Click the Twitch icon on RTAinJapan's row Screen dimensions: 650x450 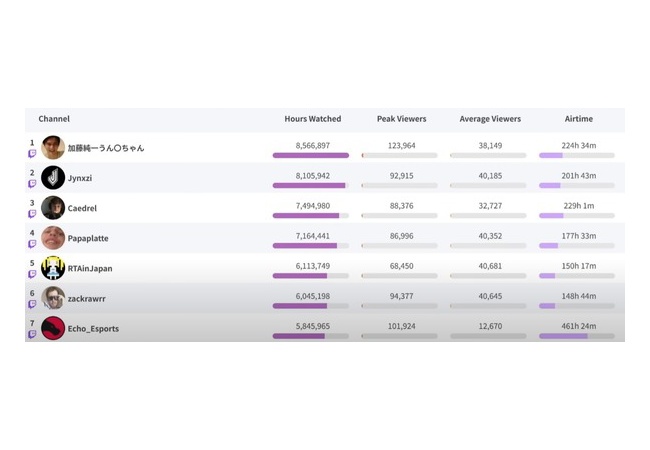coord(32,274)
